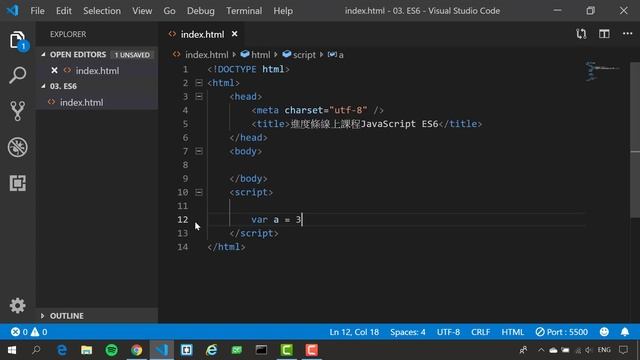Screen dimensions: 640x360
Task: Open the Edit menu
Action: (64, 11)
